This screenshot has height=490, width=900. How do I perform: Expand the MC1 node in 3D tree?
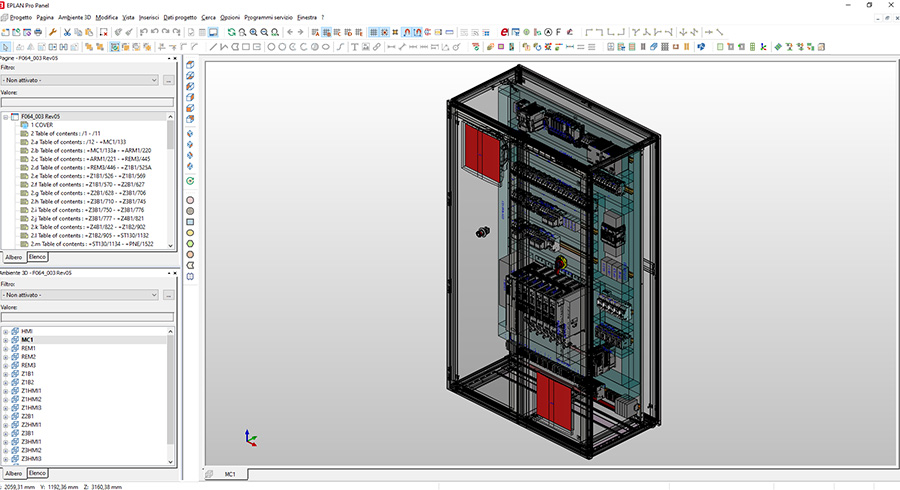tap(6, 340)
